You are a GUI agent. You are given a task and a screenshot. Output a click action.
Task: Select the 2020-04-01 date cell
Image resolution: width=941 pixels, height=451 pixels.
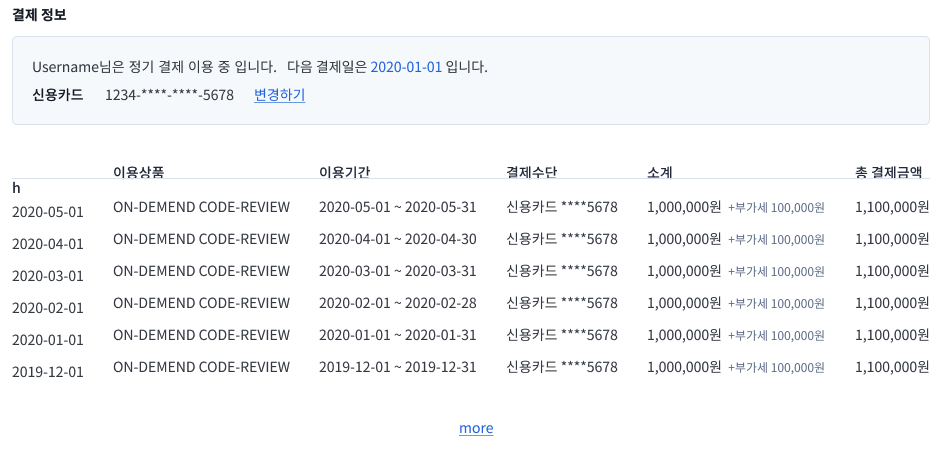click(x=48, y=244)
